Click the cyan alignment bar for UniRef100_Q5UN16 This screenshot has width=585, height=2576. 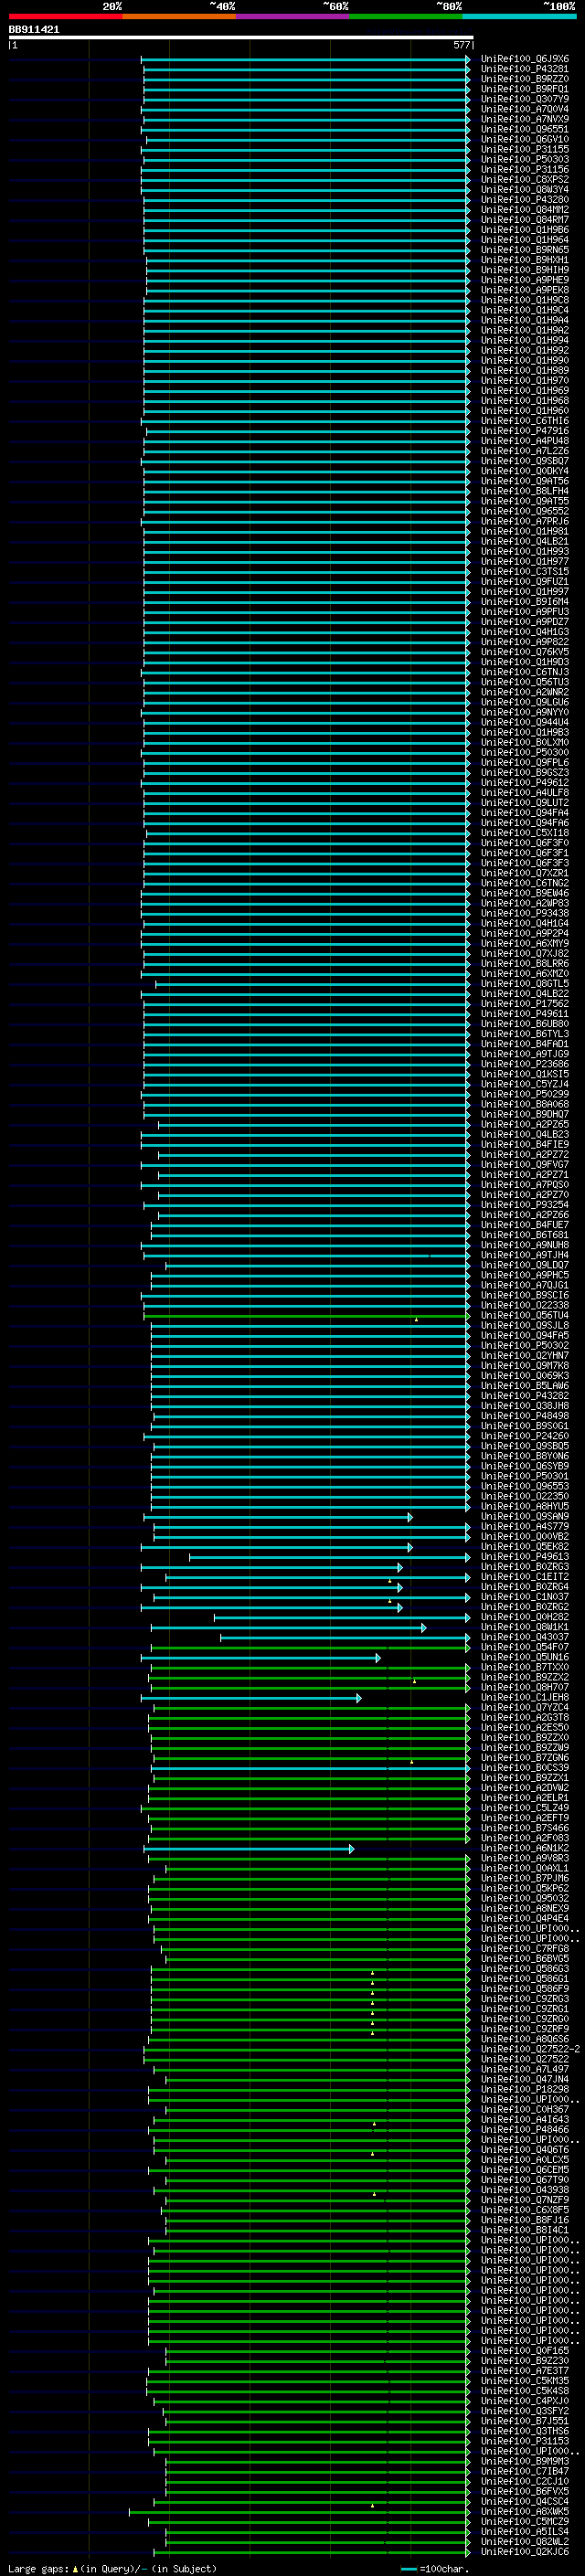tap(261, 1658)
